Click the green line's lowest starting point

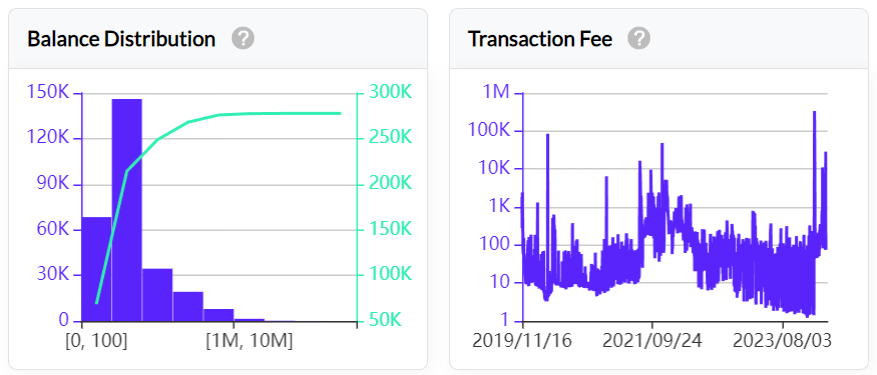pyautogui.click(x=96, y=303)
